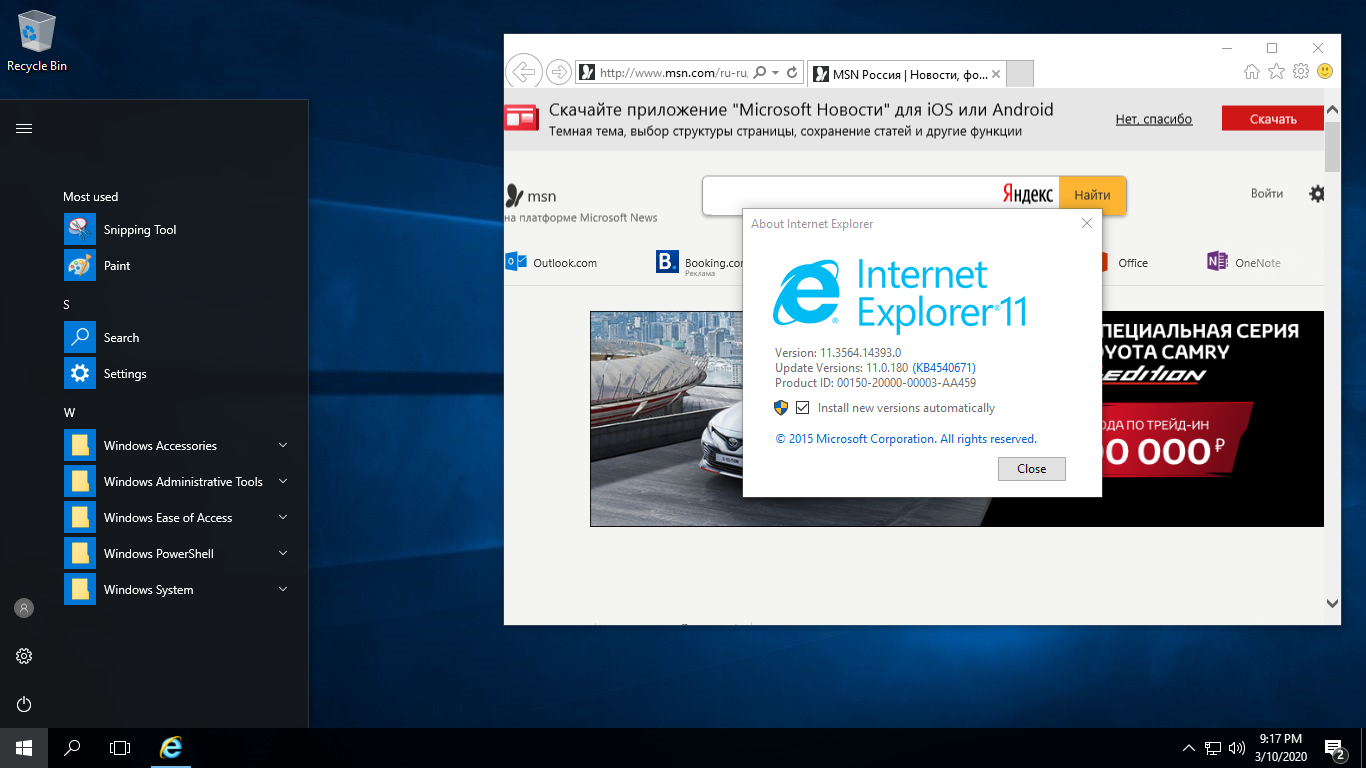Open Settings in the Start menu list
1366x768 pixels.
pos(176,374)
